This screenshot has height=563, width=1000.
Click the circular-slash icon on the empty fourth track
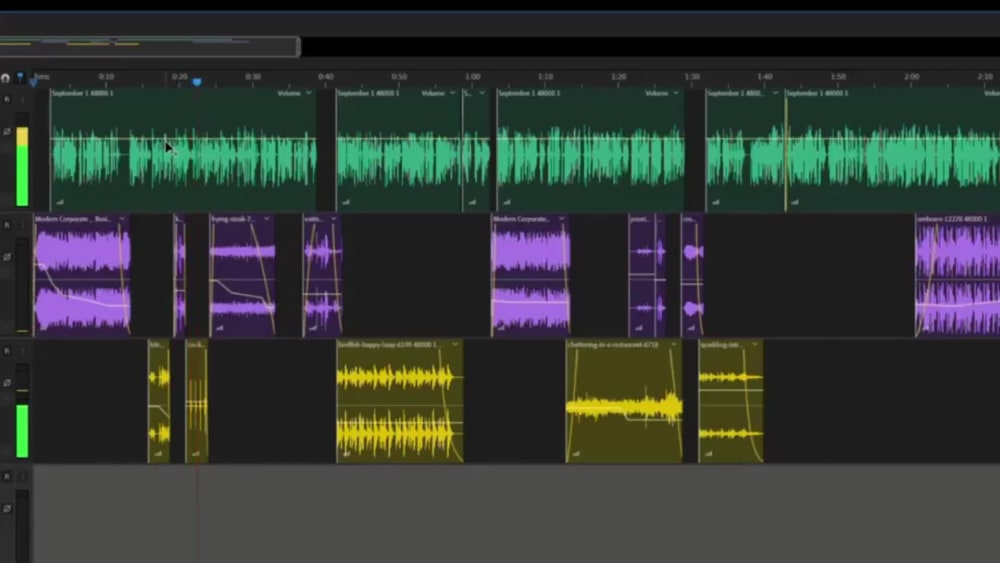(7, 508)
